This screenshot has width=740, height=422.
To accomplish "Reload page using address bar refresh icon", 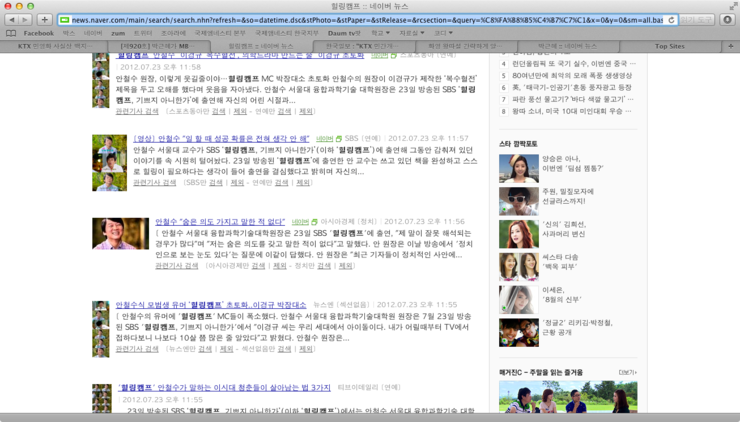I will pos(671,20).
